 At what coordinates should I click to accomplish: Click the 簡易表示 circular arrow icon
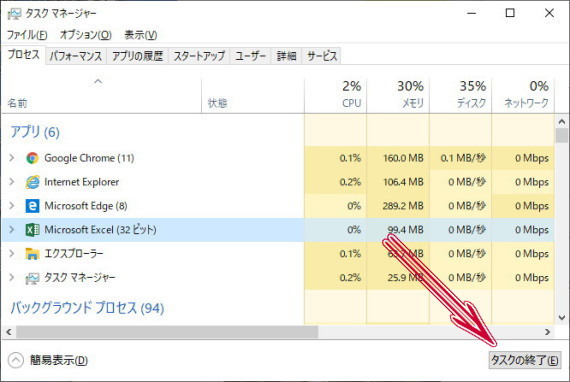pyautogui.click(x=16, y=360)
